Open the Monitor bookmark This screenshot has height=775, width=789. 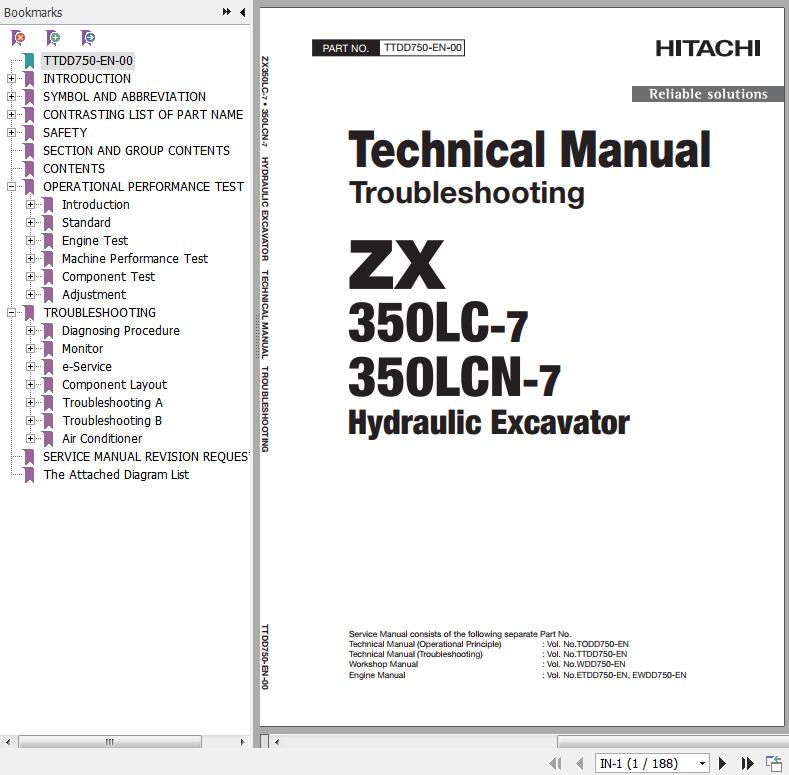click(83, 349)
